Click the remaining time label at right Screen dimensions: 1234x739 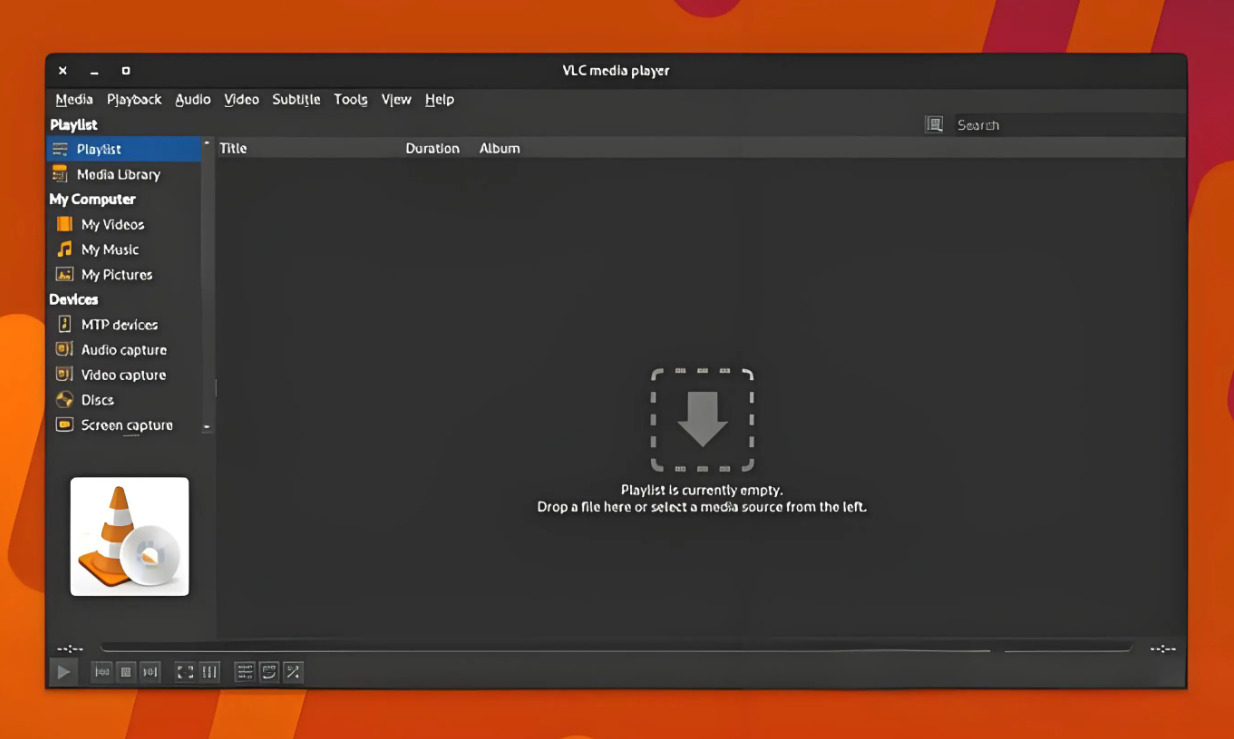pyautogui.click(x=1163, y=649)
